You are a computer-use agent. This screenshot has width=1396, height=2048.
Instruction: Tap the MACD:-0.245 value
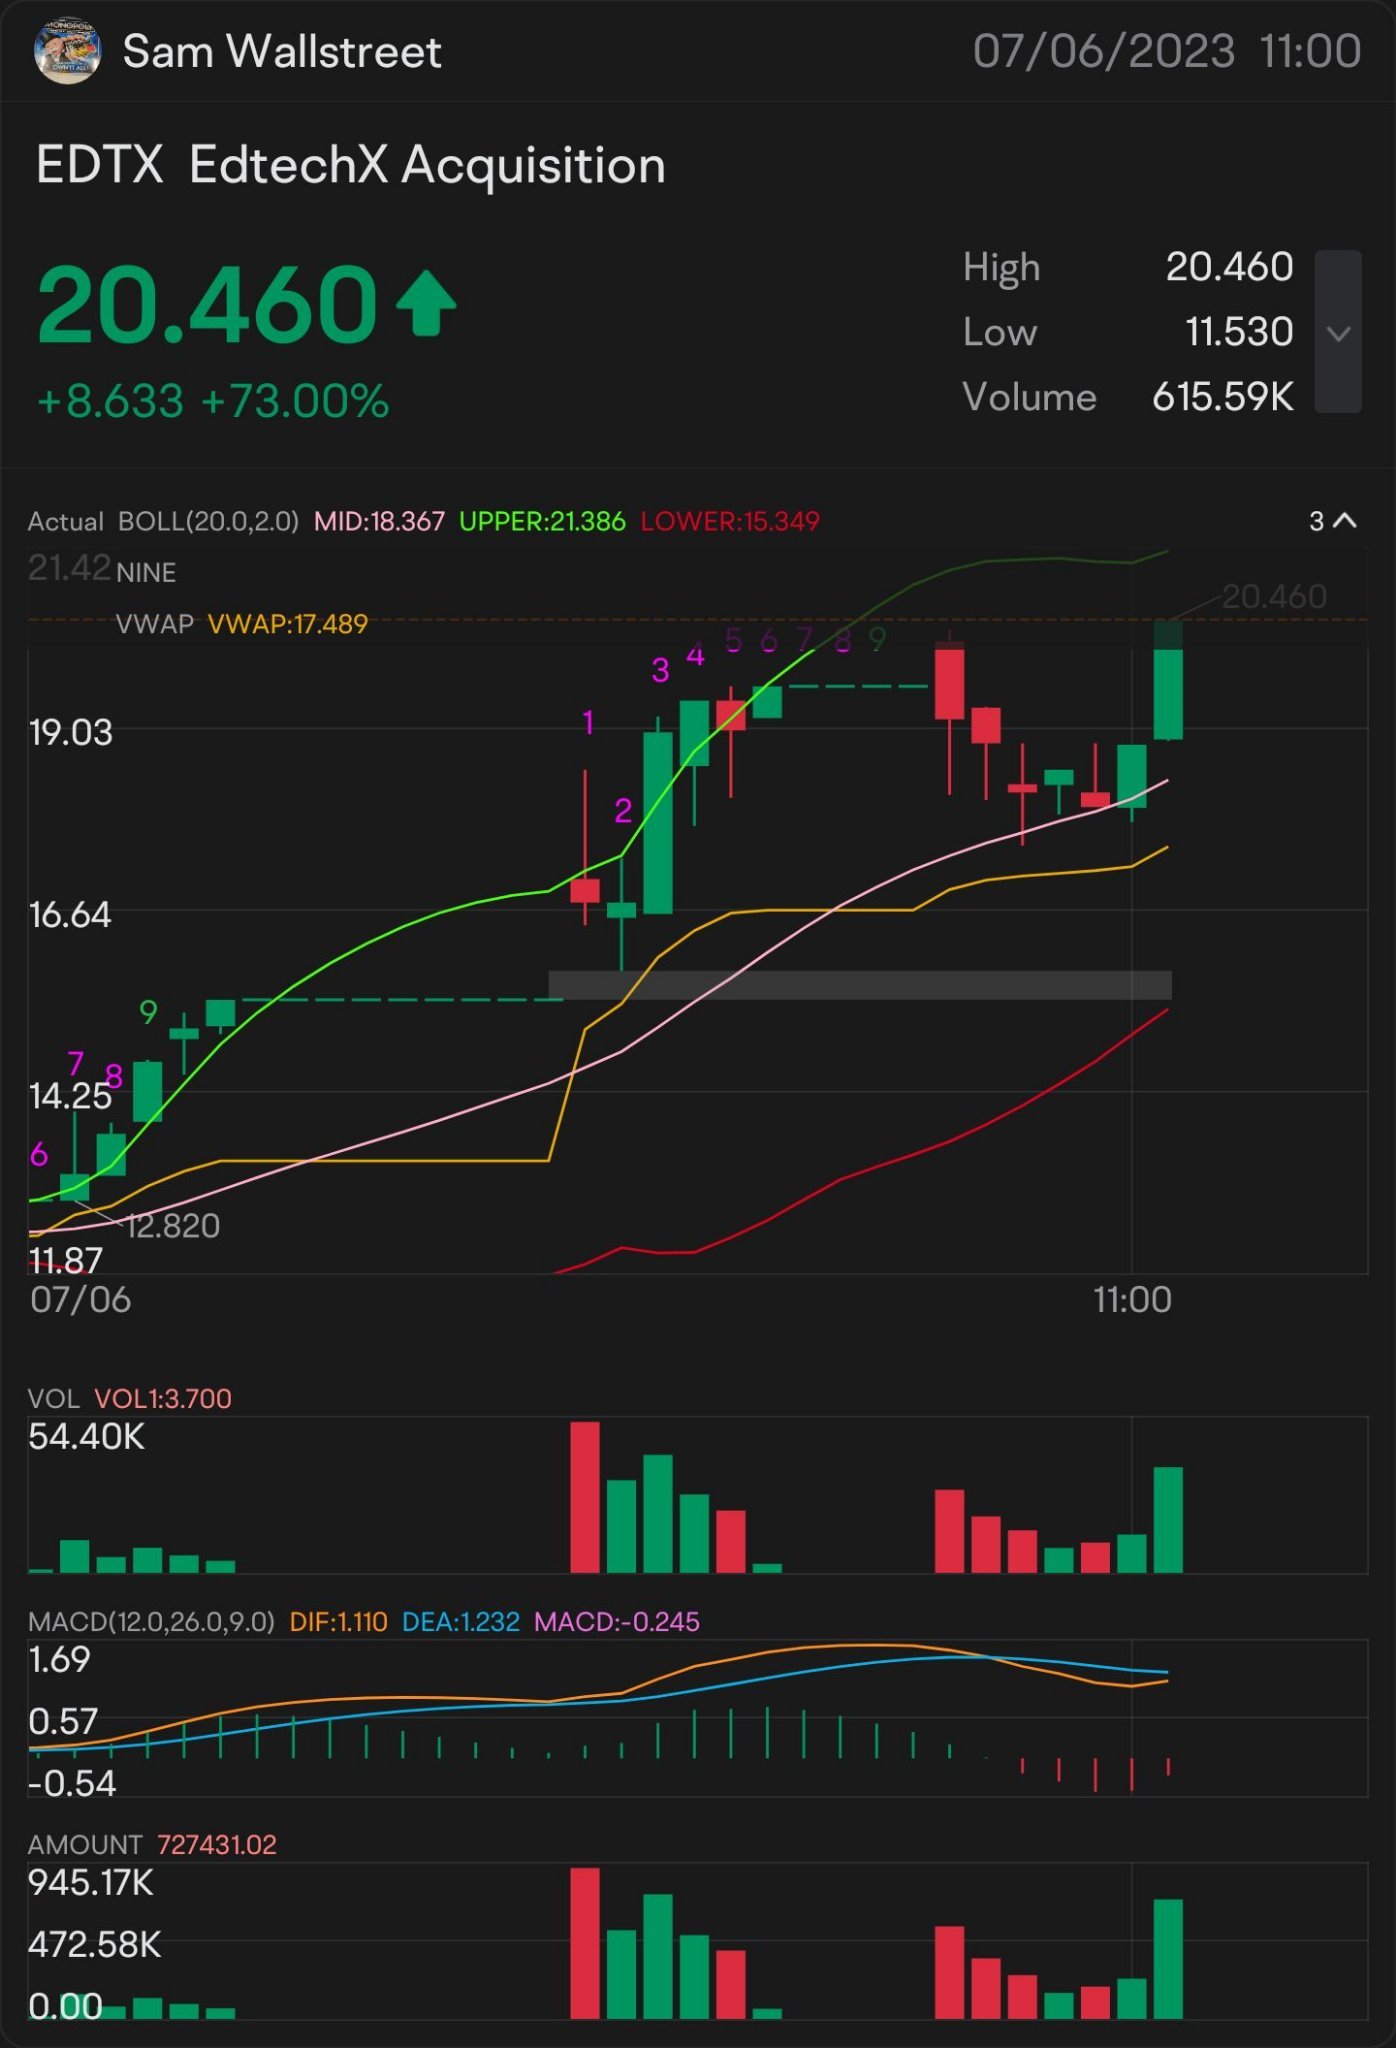click(617, 1622)
